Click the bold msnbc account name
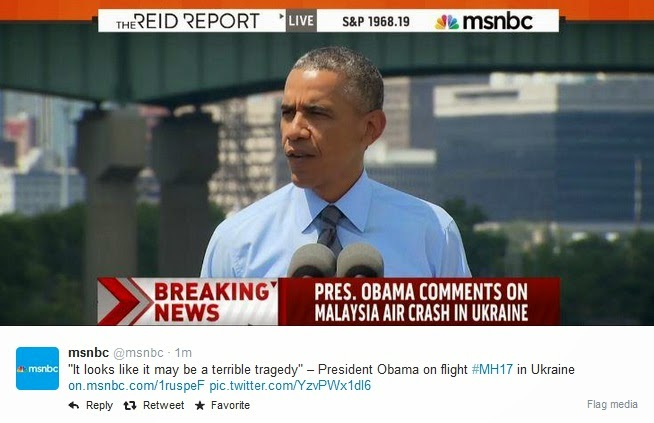 (x=88, y=352)
